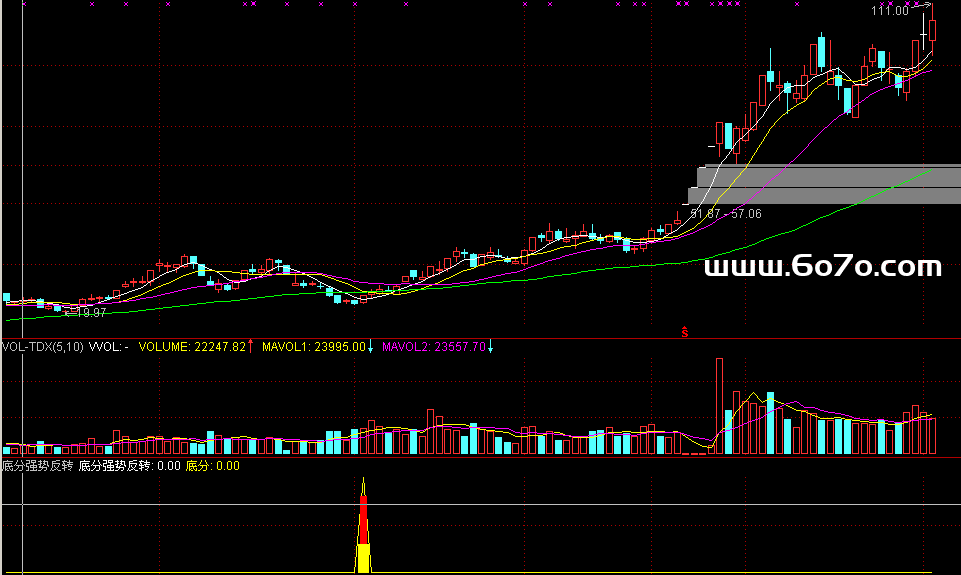Click the MAVOL2: 23557.70 readout
The image size is (961, 575).
click(434, 347)
